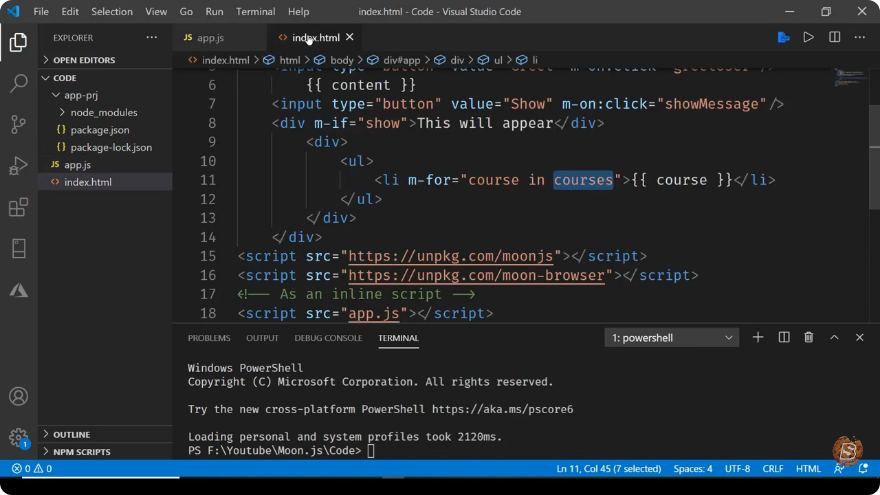Expand the OUTLINE section
This screenshot has height=495, width=880.
[x=71, y=434]
